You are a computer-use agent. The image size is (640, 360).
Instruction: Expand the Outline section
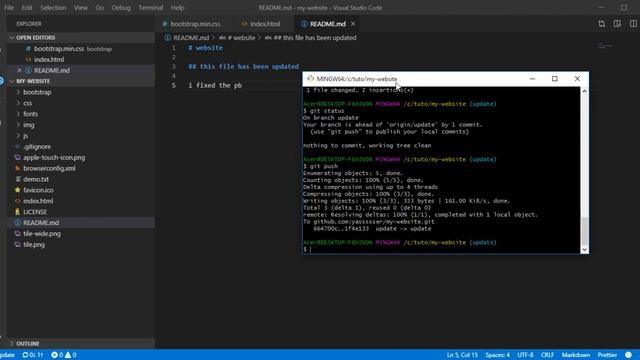(x=81, y=344)
